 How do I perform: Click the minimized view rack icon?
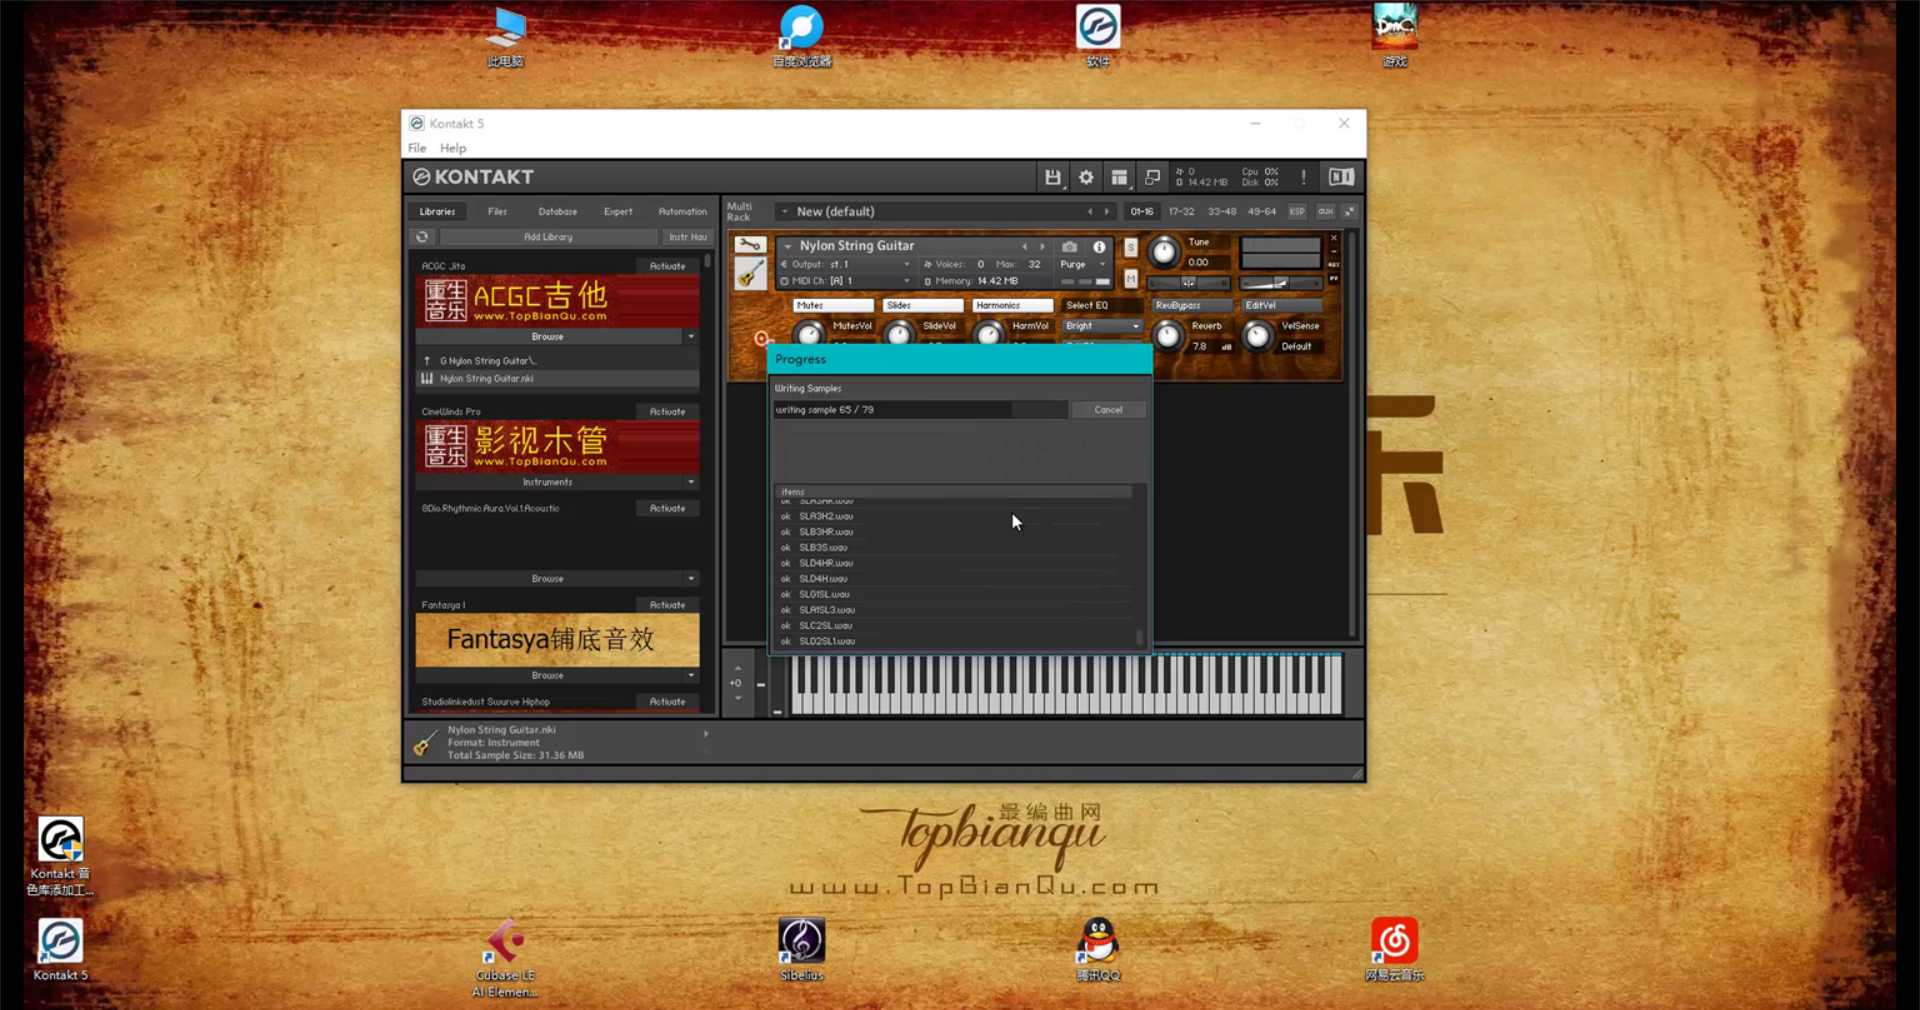[1152, 178]
